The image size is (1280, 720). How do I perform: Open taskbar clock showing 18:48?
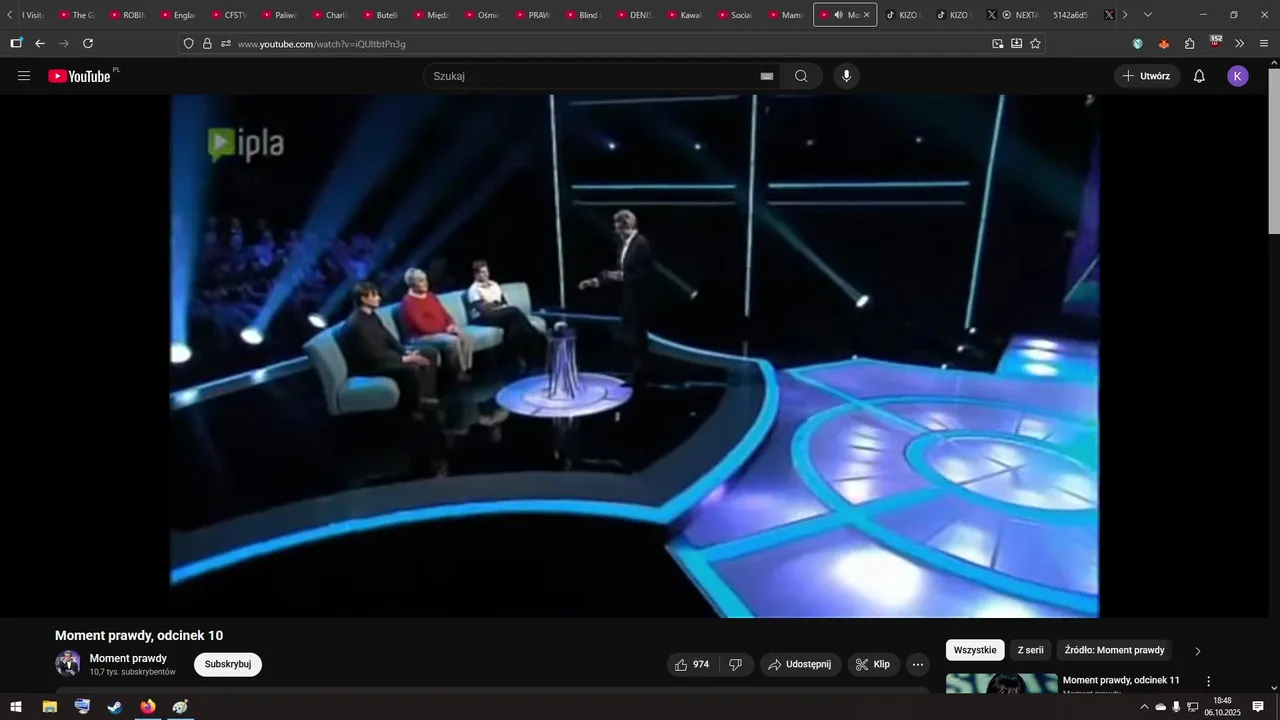tap(1222, 707)
